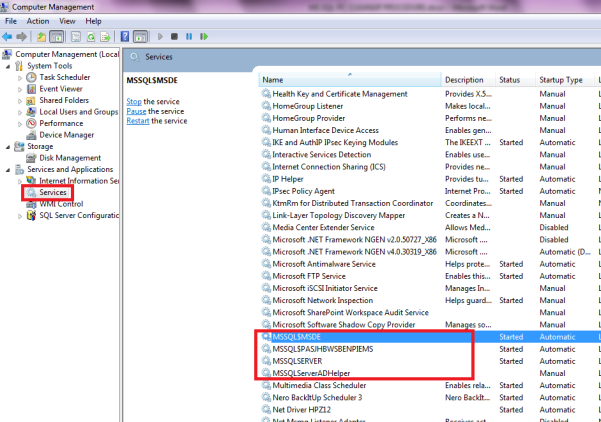Click the Restart Service toolbar icon
This screenshot has height=422, width=601.
pyautogui.click(x=204, y=36)
